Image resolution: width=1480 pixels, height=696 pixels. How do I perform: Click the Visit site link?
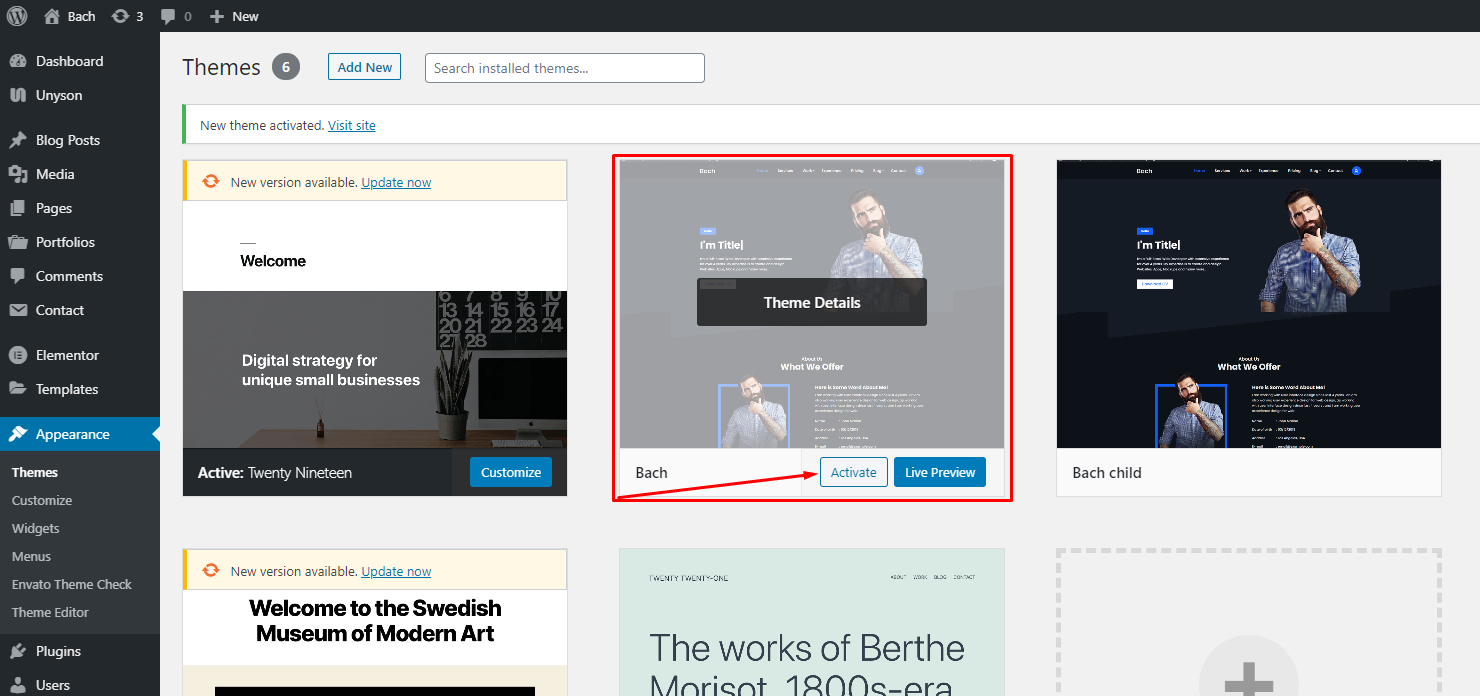click(352, 125)
